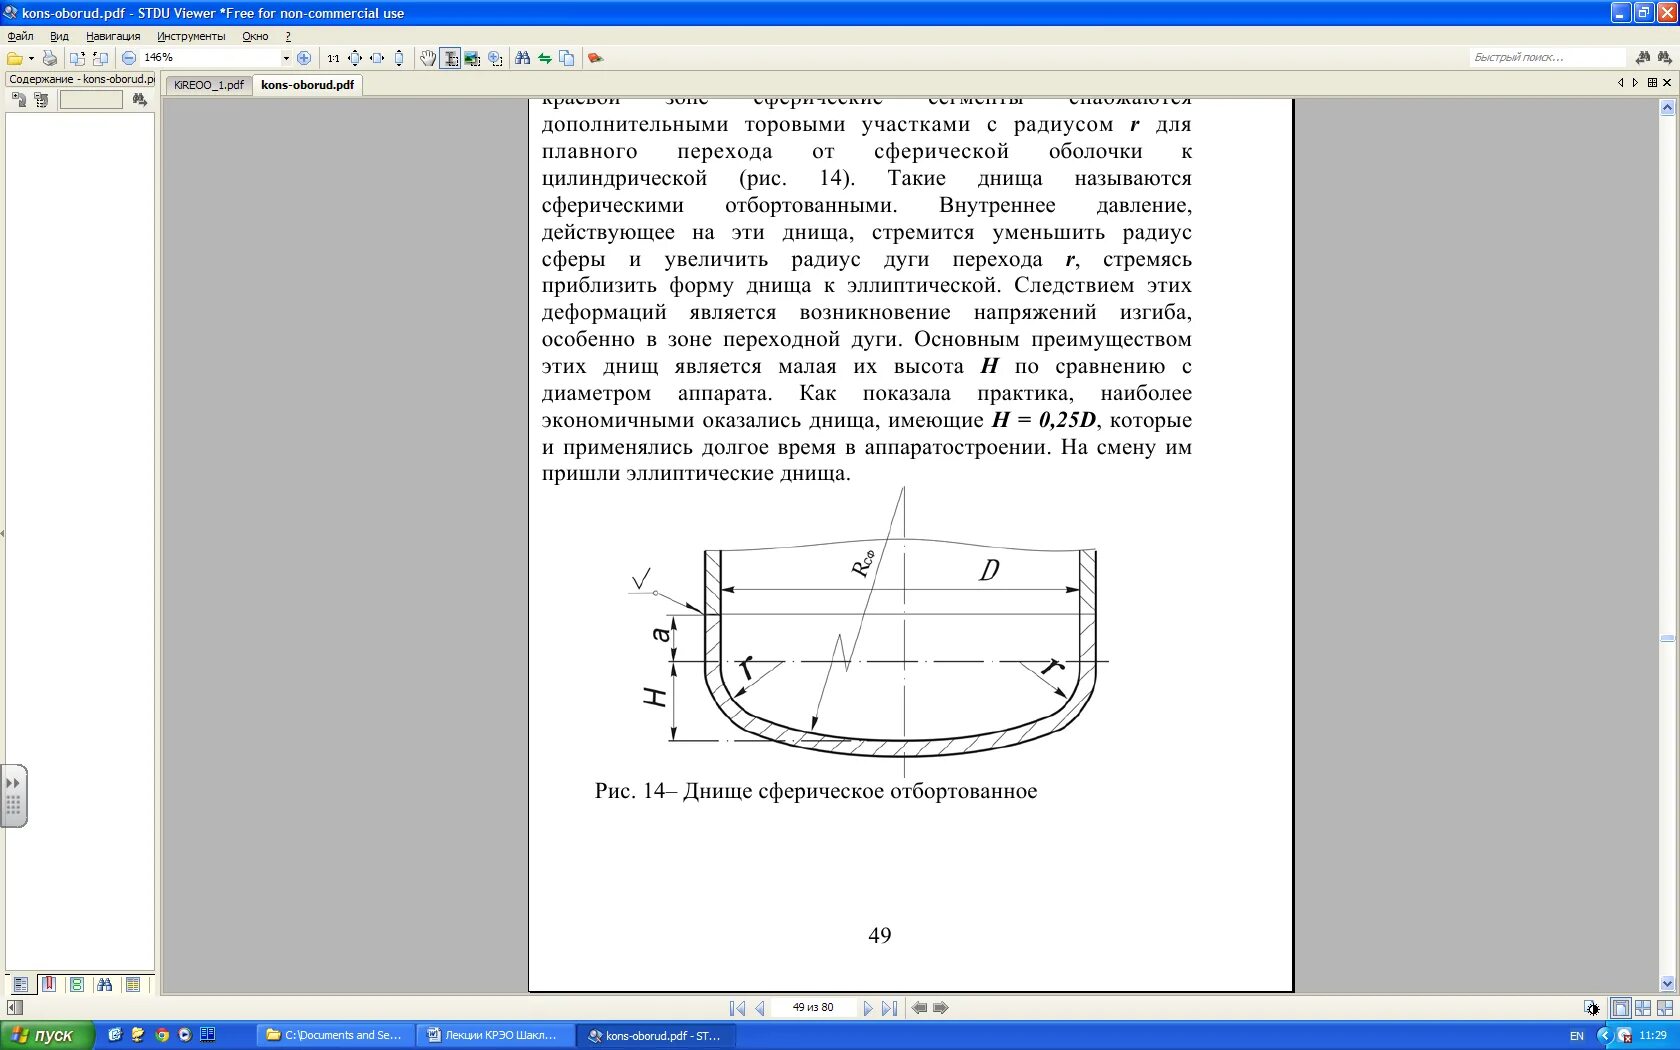
Task: Click the vertical scrollbar down arrow
Action: [x=1667, y=984]
